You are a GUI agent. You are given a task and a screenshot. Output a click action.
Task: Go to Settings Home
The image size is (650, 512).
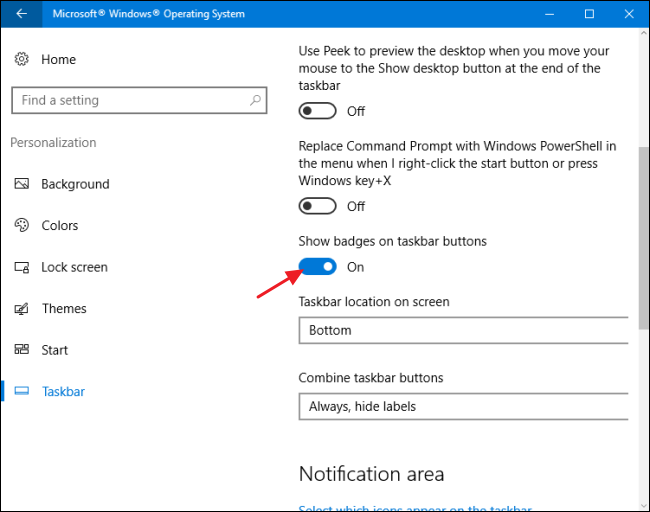(58, 59)
